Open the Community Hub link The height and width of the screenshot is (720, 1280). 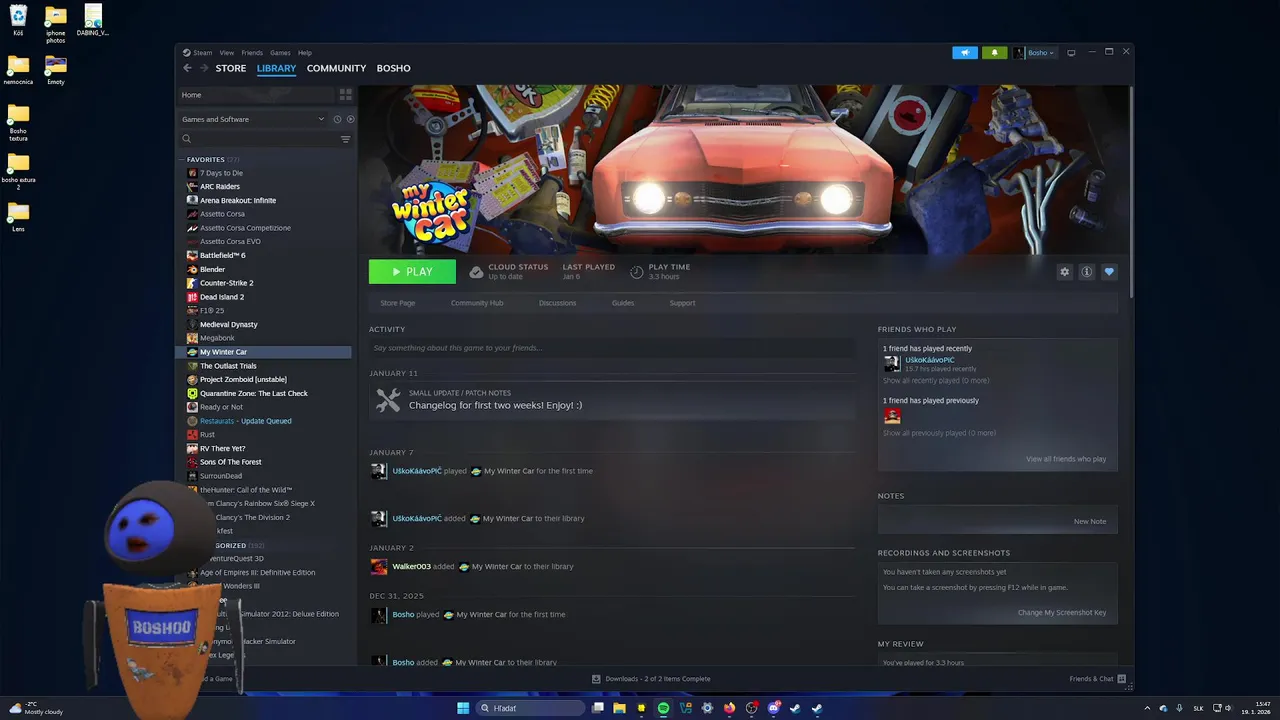point(477,303)
